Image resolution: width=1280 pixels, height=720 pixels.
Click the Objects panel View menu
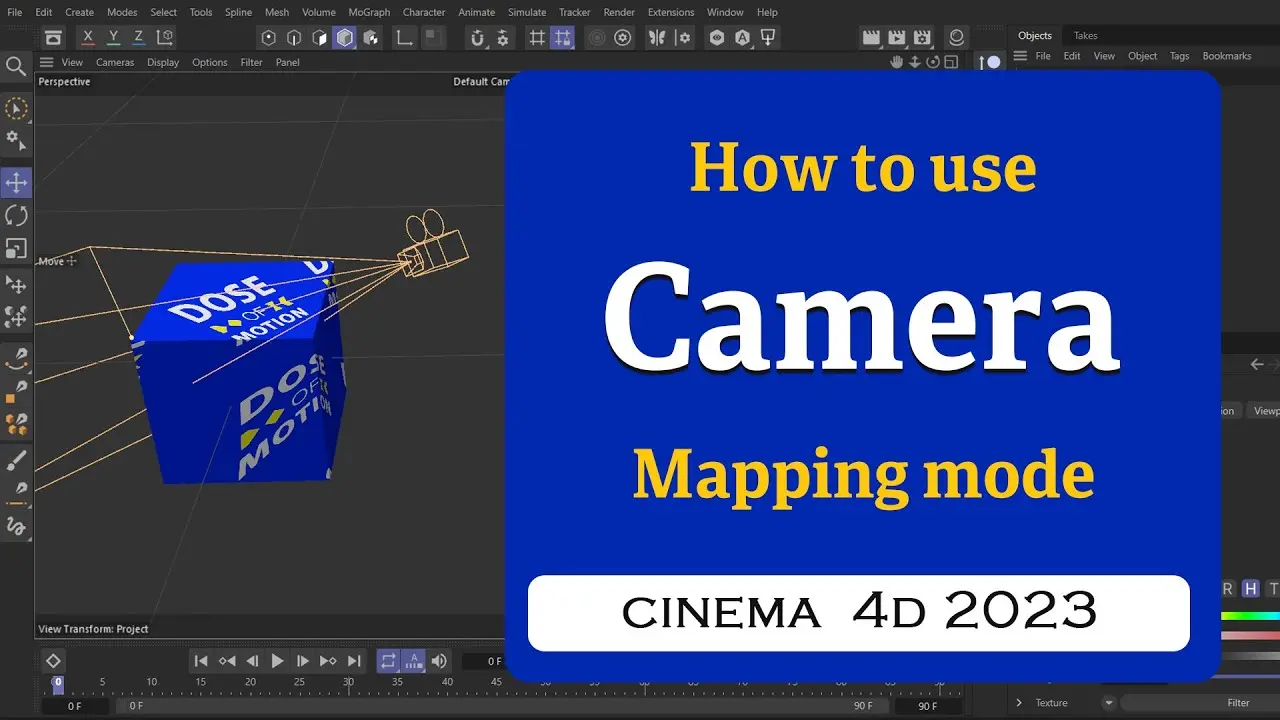point(1104,56)
